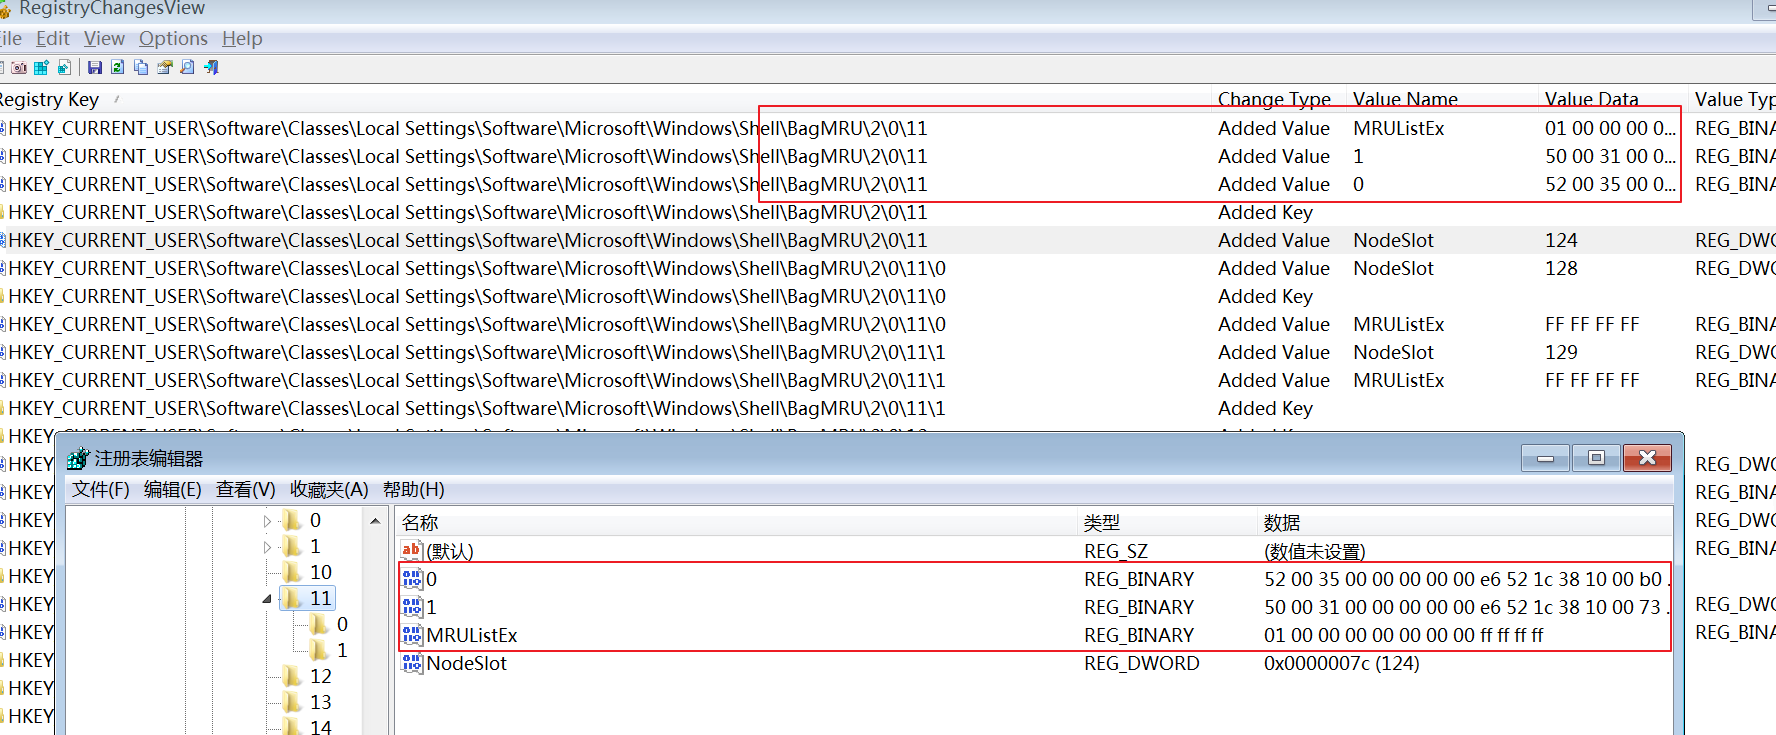Click the binary icon beside value 1 in Registry Editor

[x=412, y=607]
